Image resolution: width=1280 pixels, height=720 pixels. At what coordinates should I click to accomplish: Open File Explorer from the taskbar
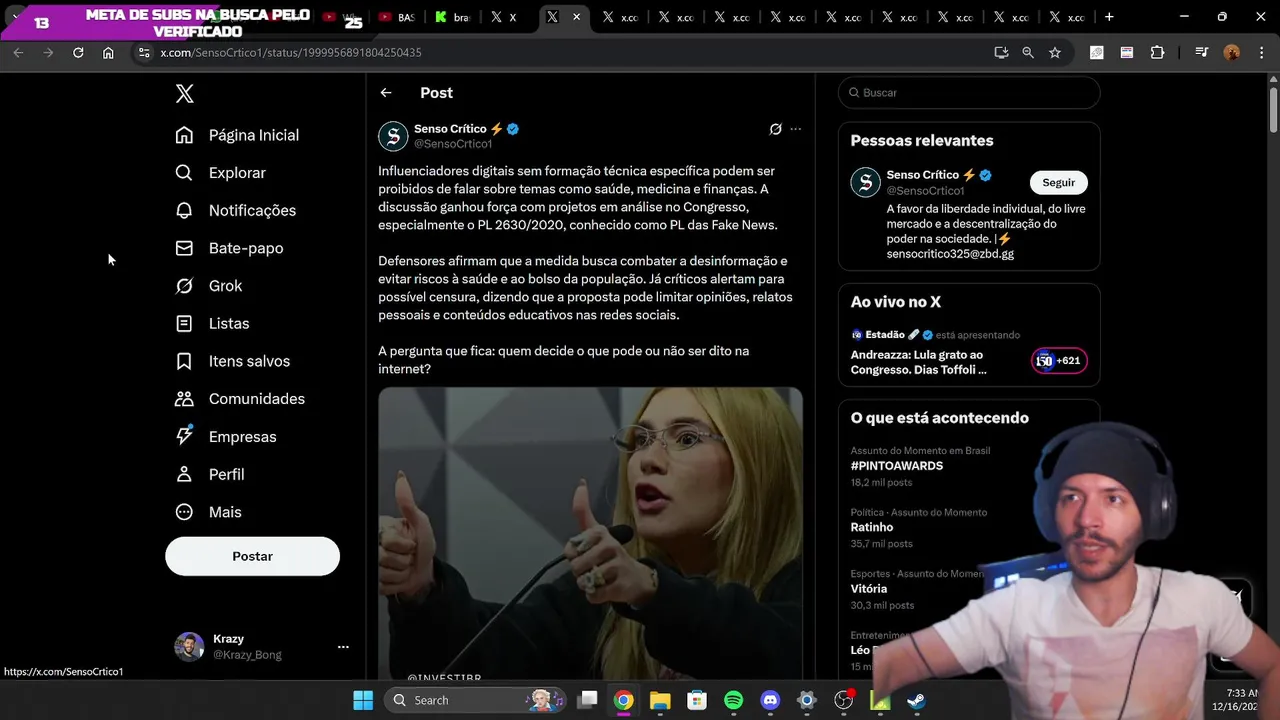pos(660,700)
